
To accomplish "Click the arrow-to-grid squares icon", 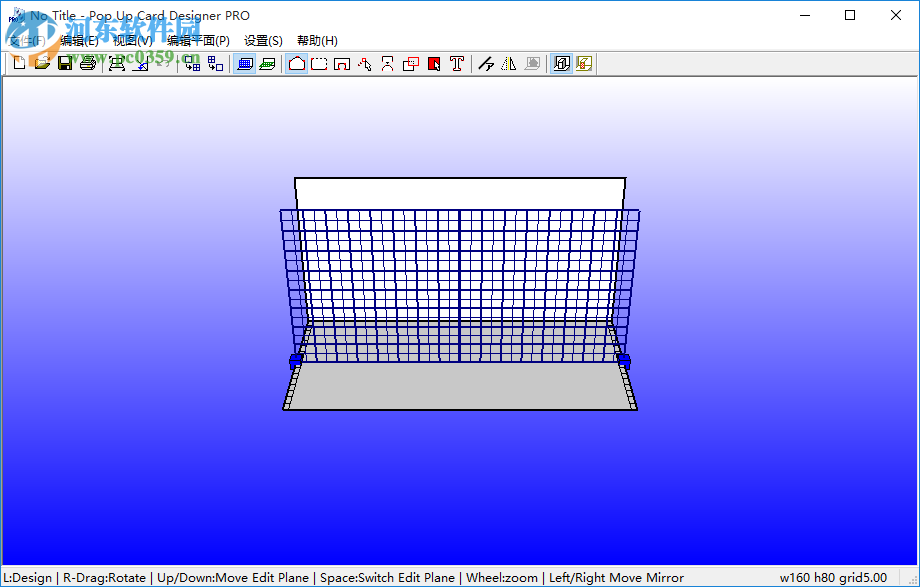I will pyautogui.click(x=192, y=63).
